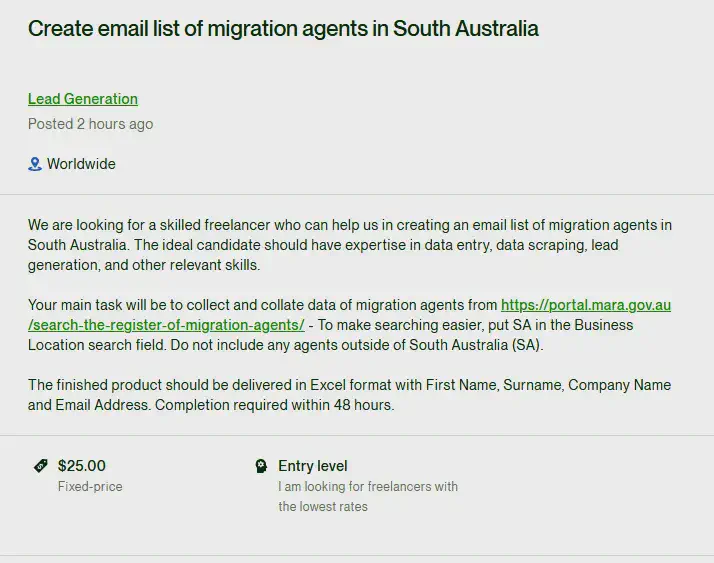Click the 'First Name, Surname, Company Name' text
714x563 pixels.
point(548,385)
